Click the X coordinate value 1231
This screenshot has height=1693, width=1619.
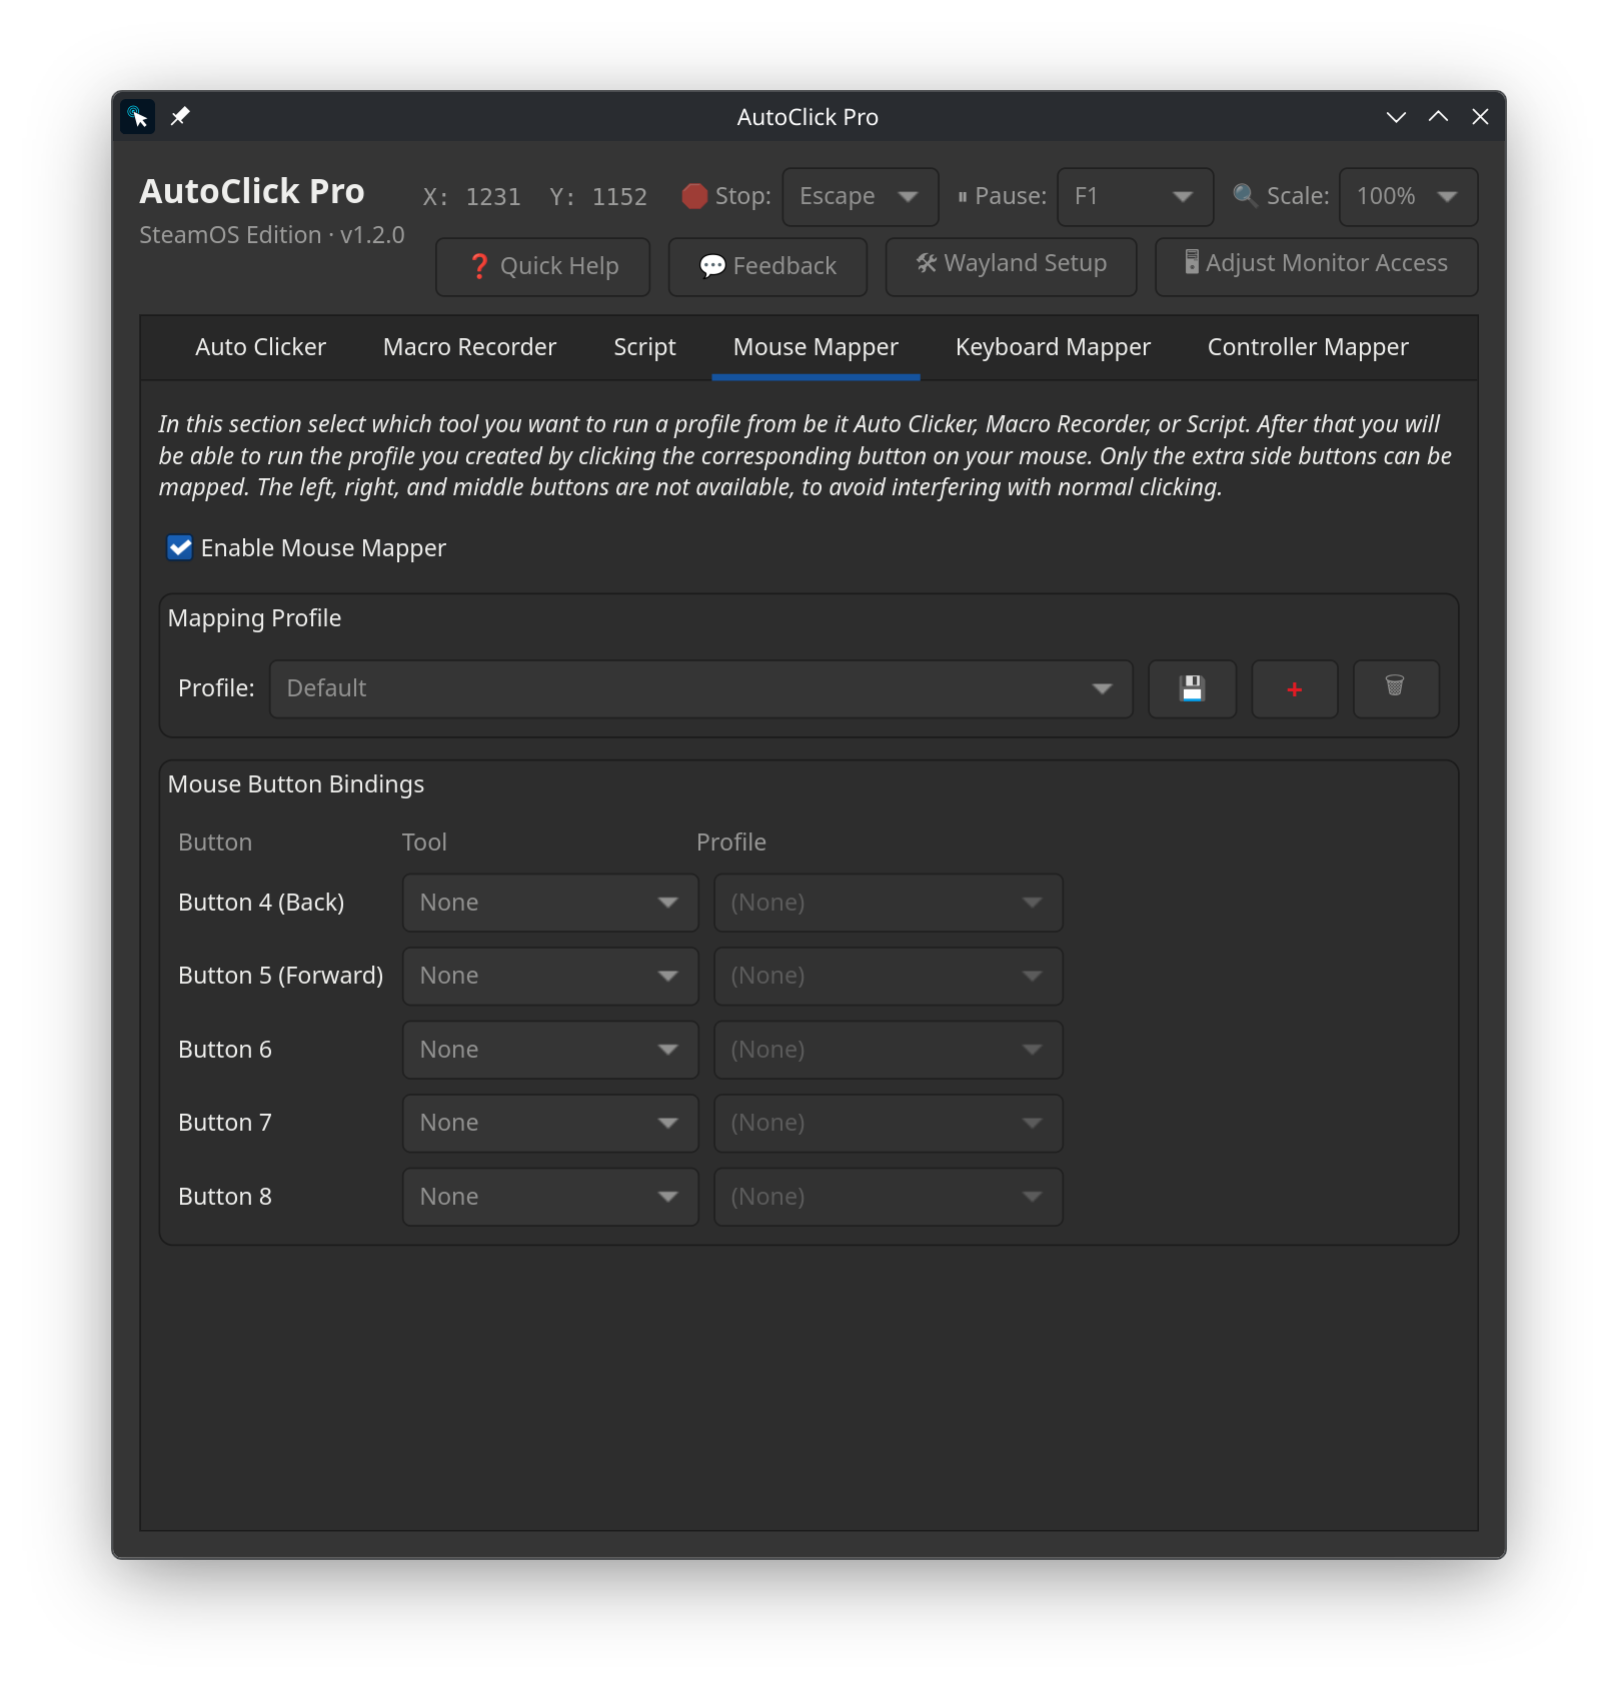[x=493, y=197]
